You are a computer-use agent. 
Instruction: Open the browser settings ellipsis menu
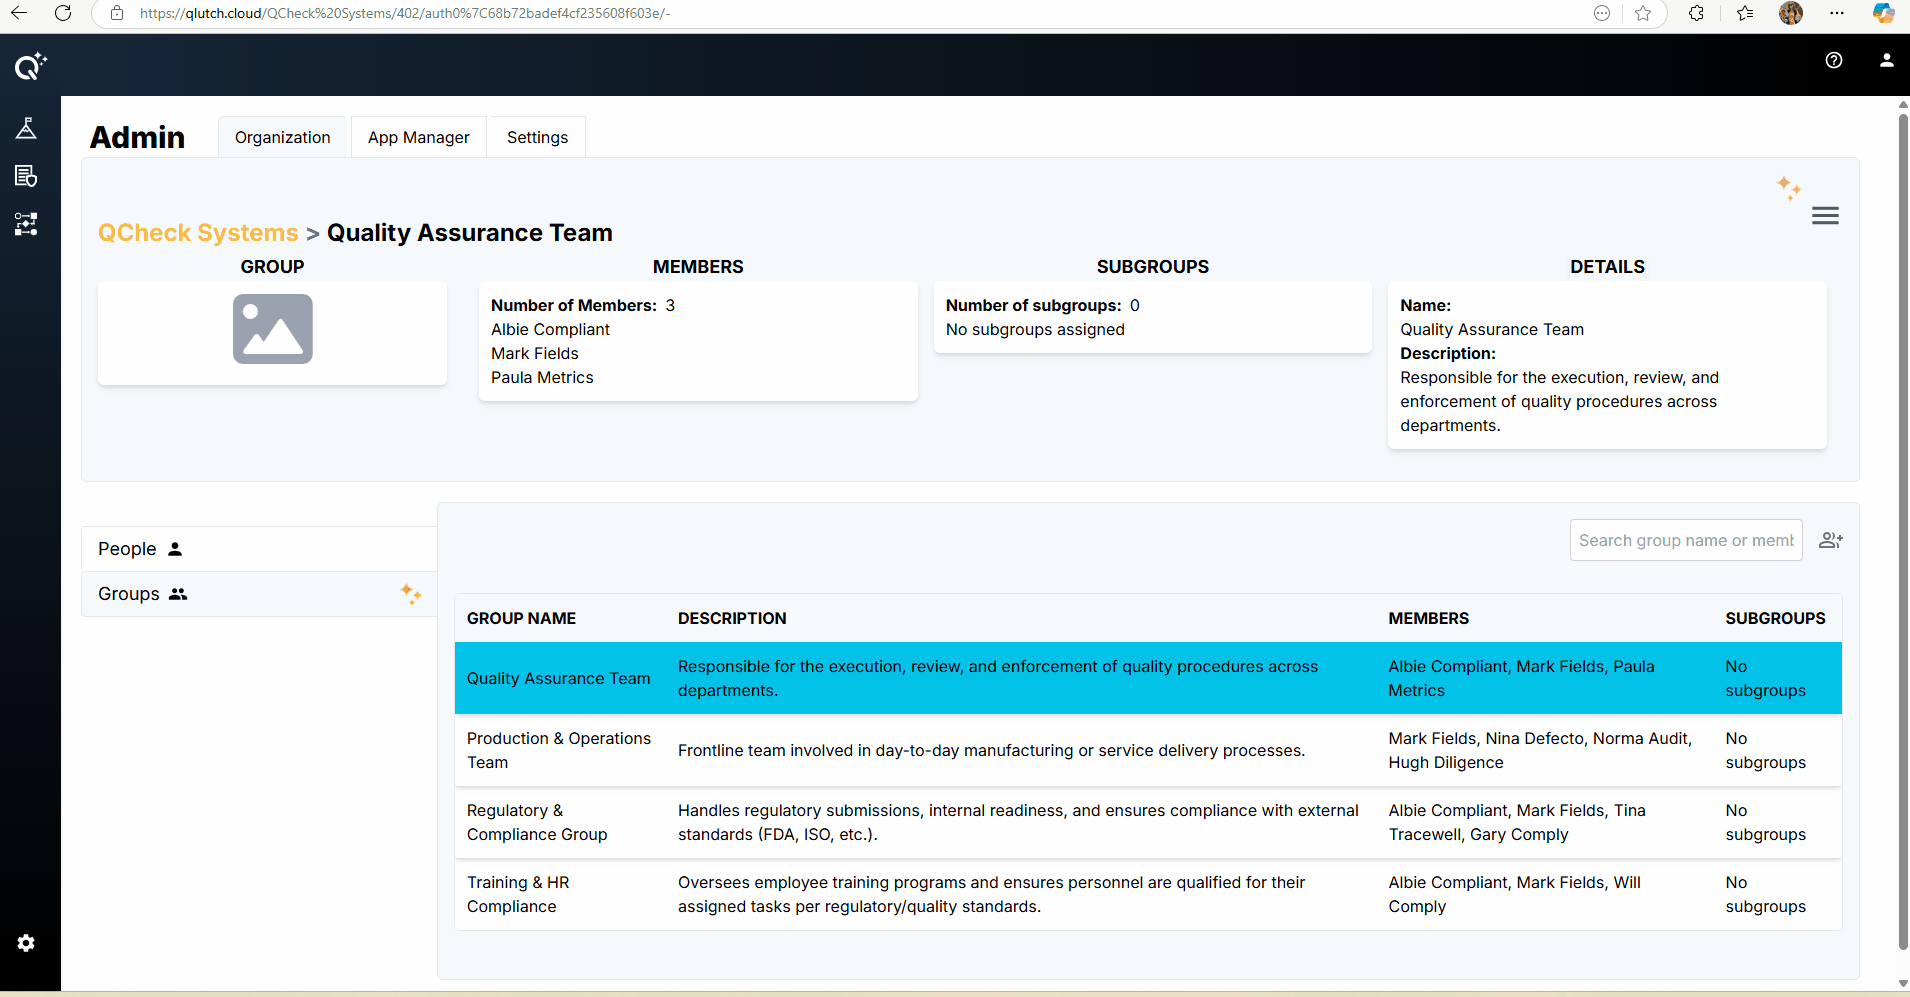click(x=1837, y=13)
